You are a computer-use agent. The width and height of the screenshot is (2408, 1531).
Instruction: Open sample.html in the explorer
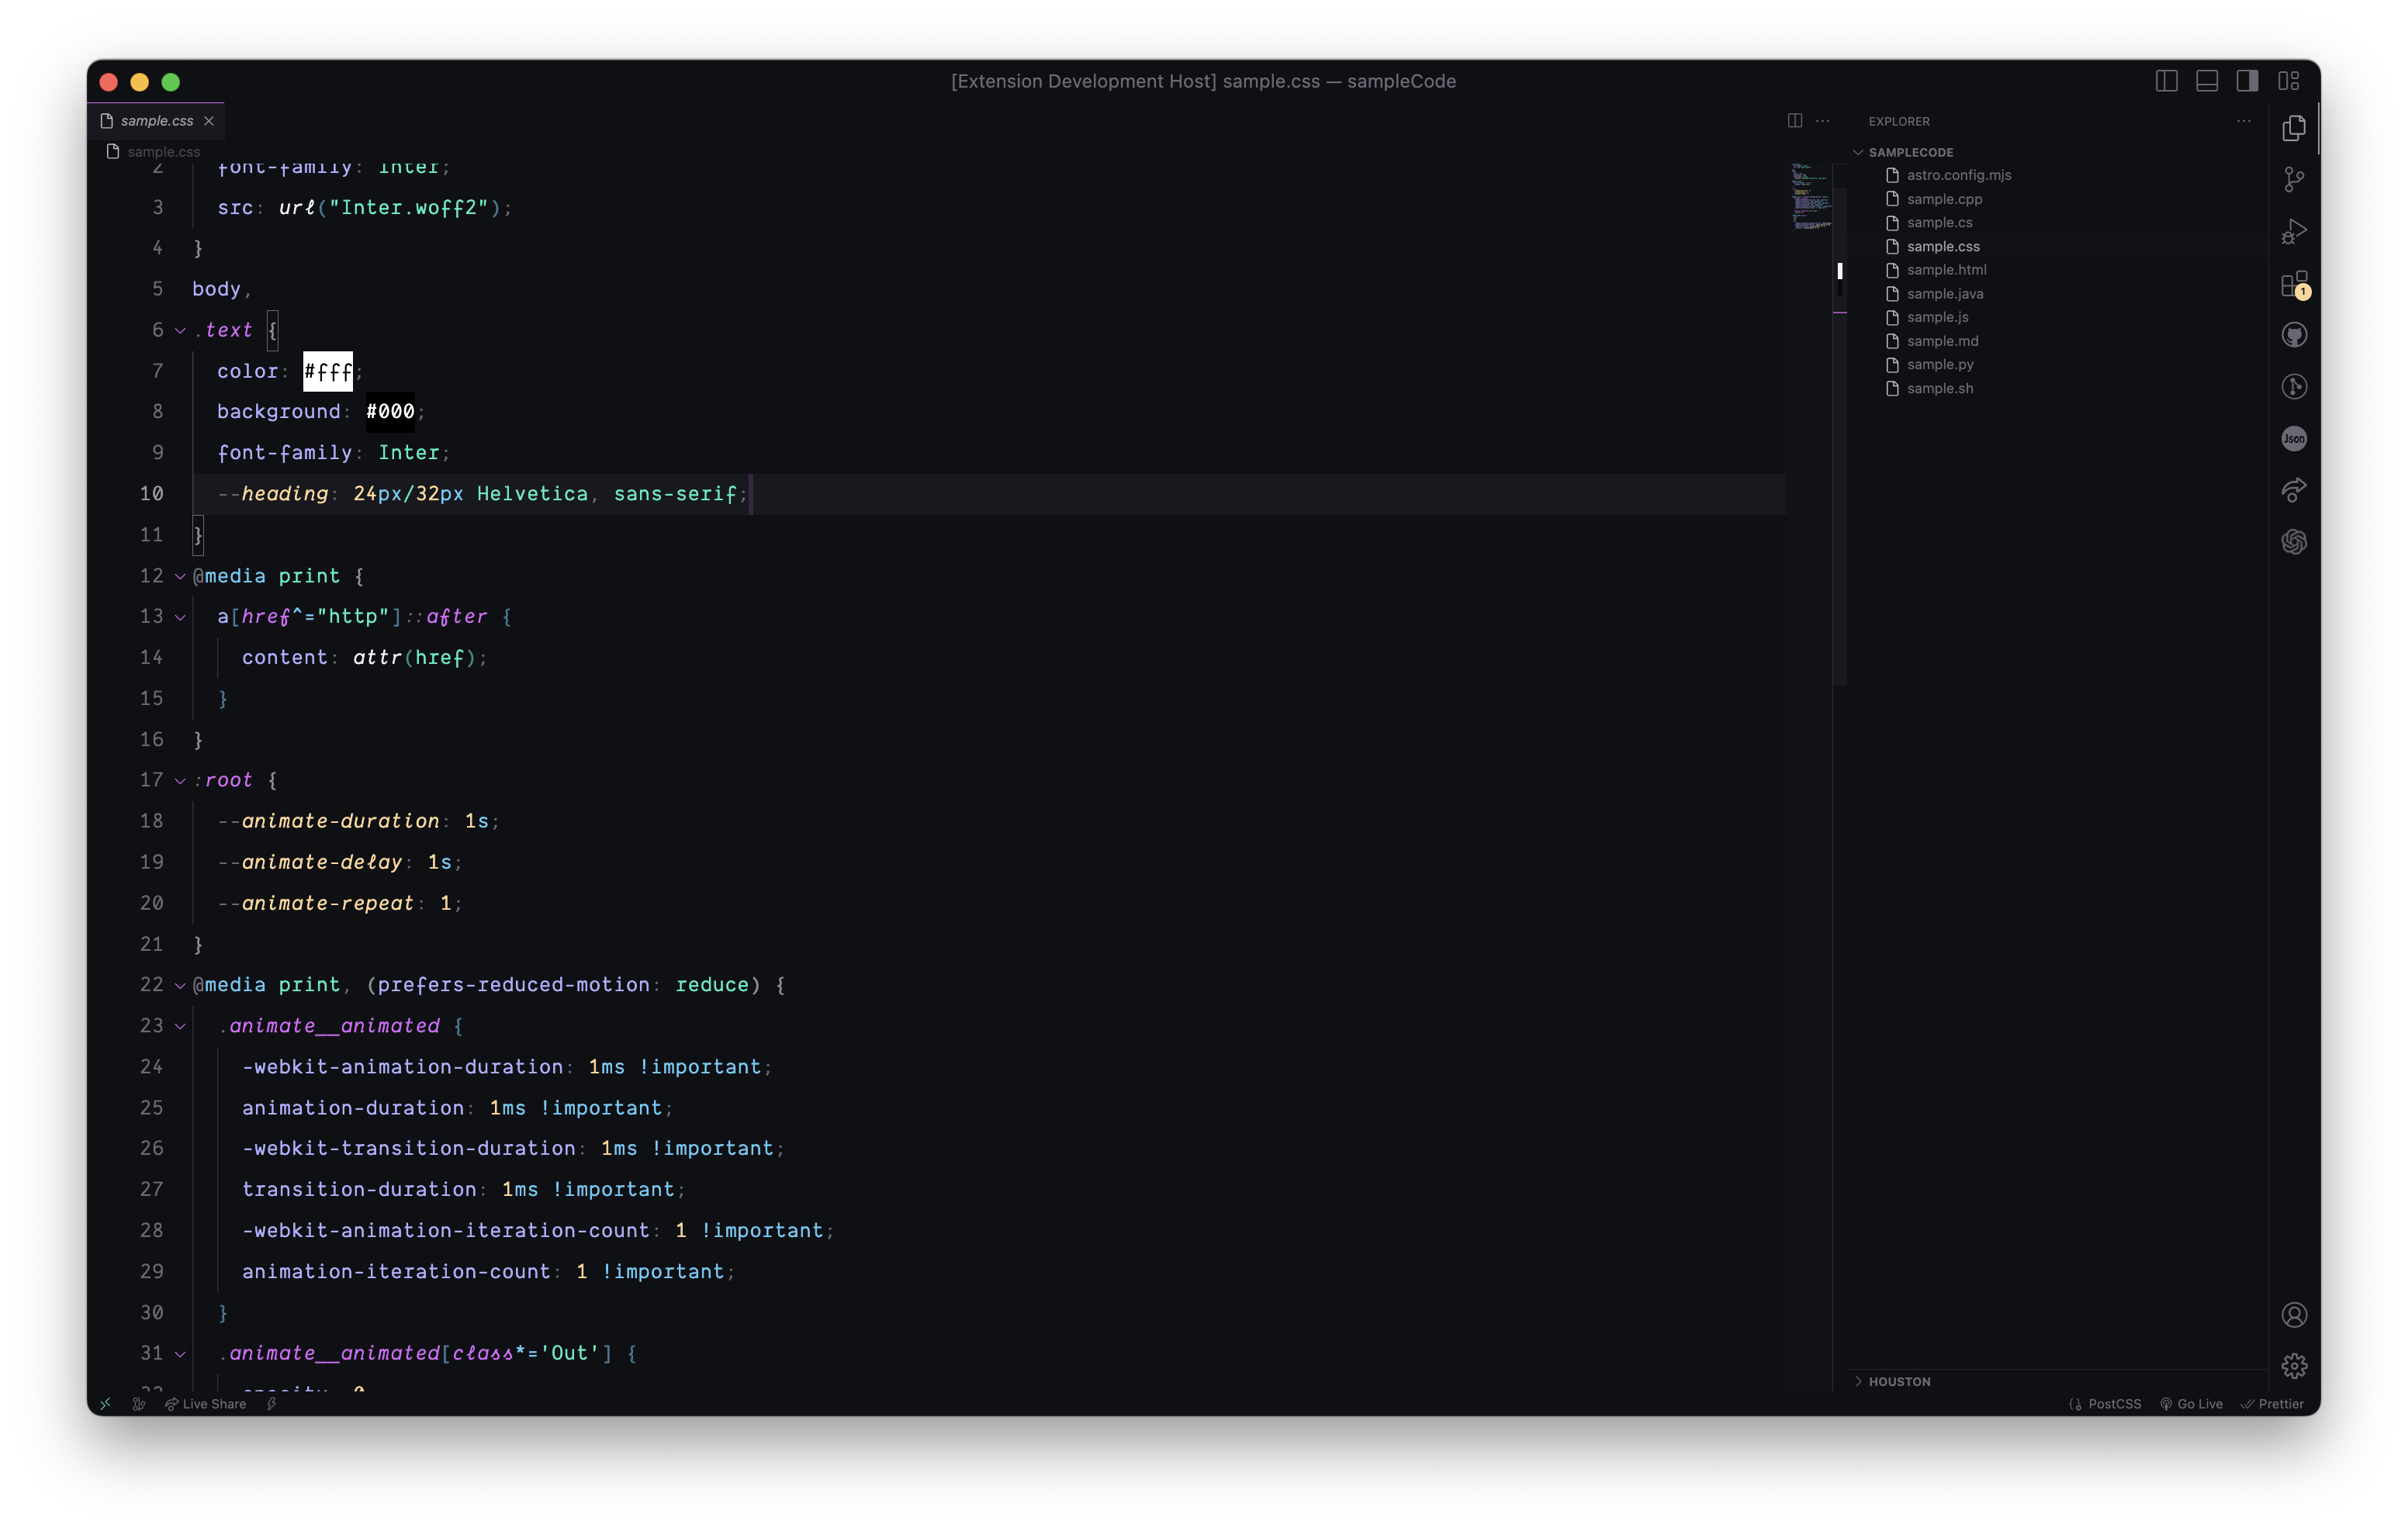point(1945,270)
